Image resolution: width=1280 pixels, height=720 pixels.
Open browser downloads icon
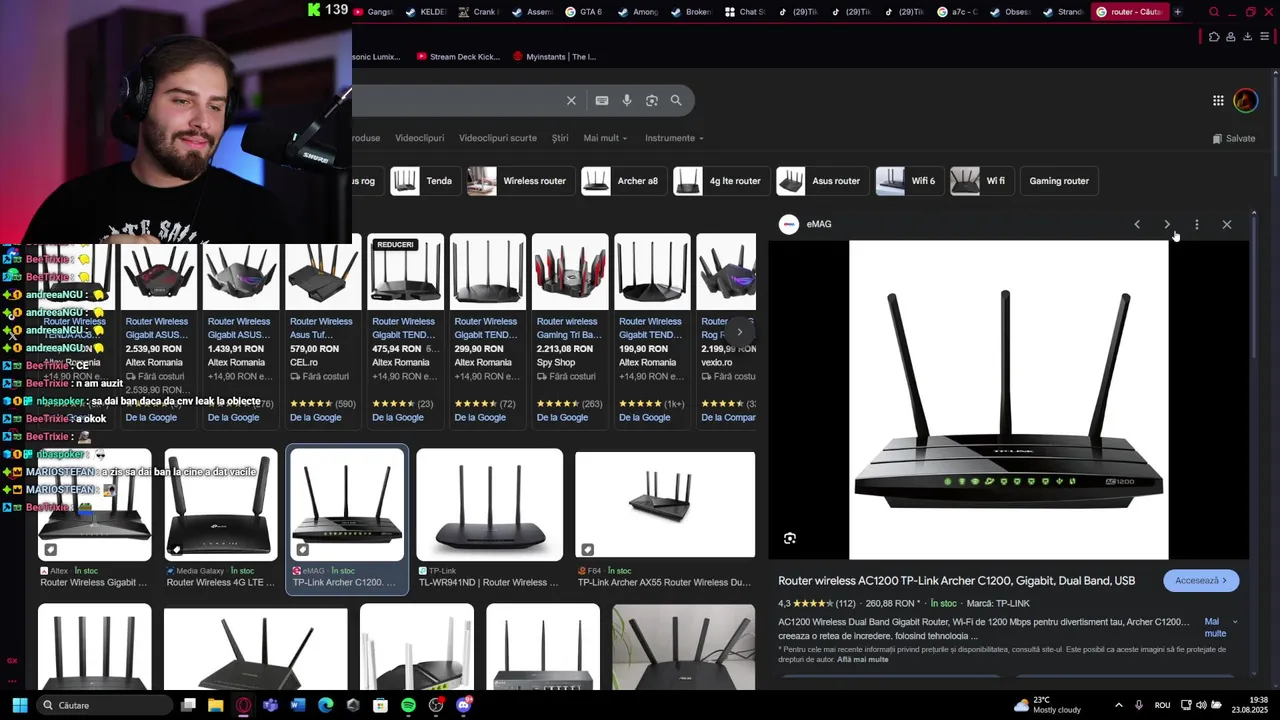pos(1247,37)
